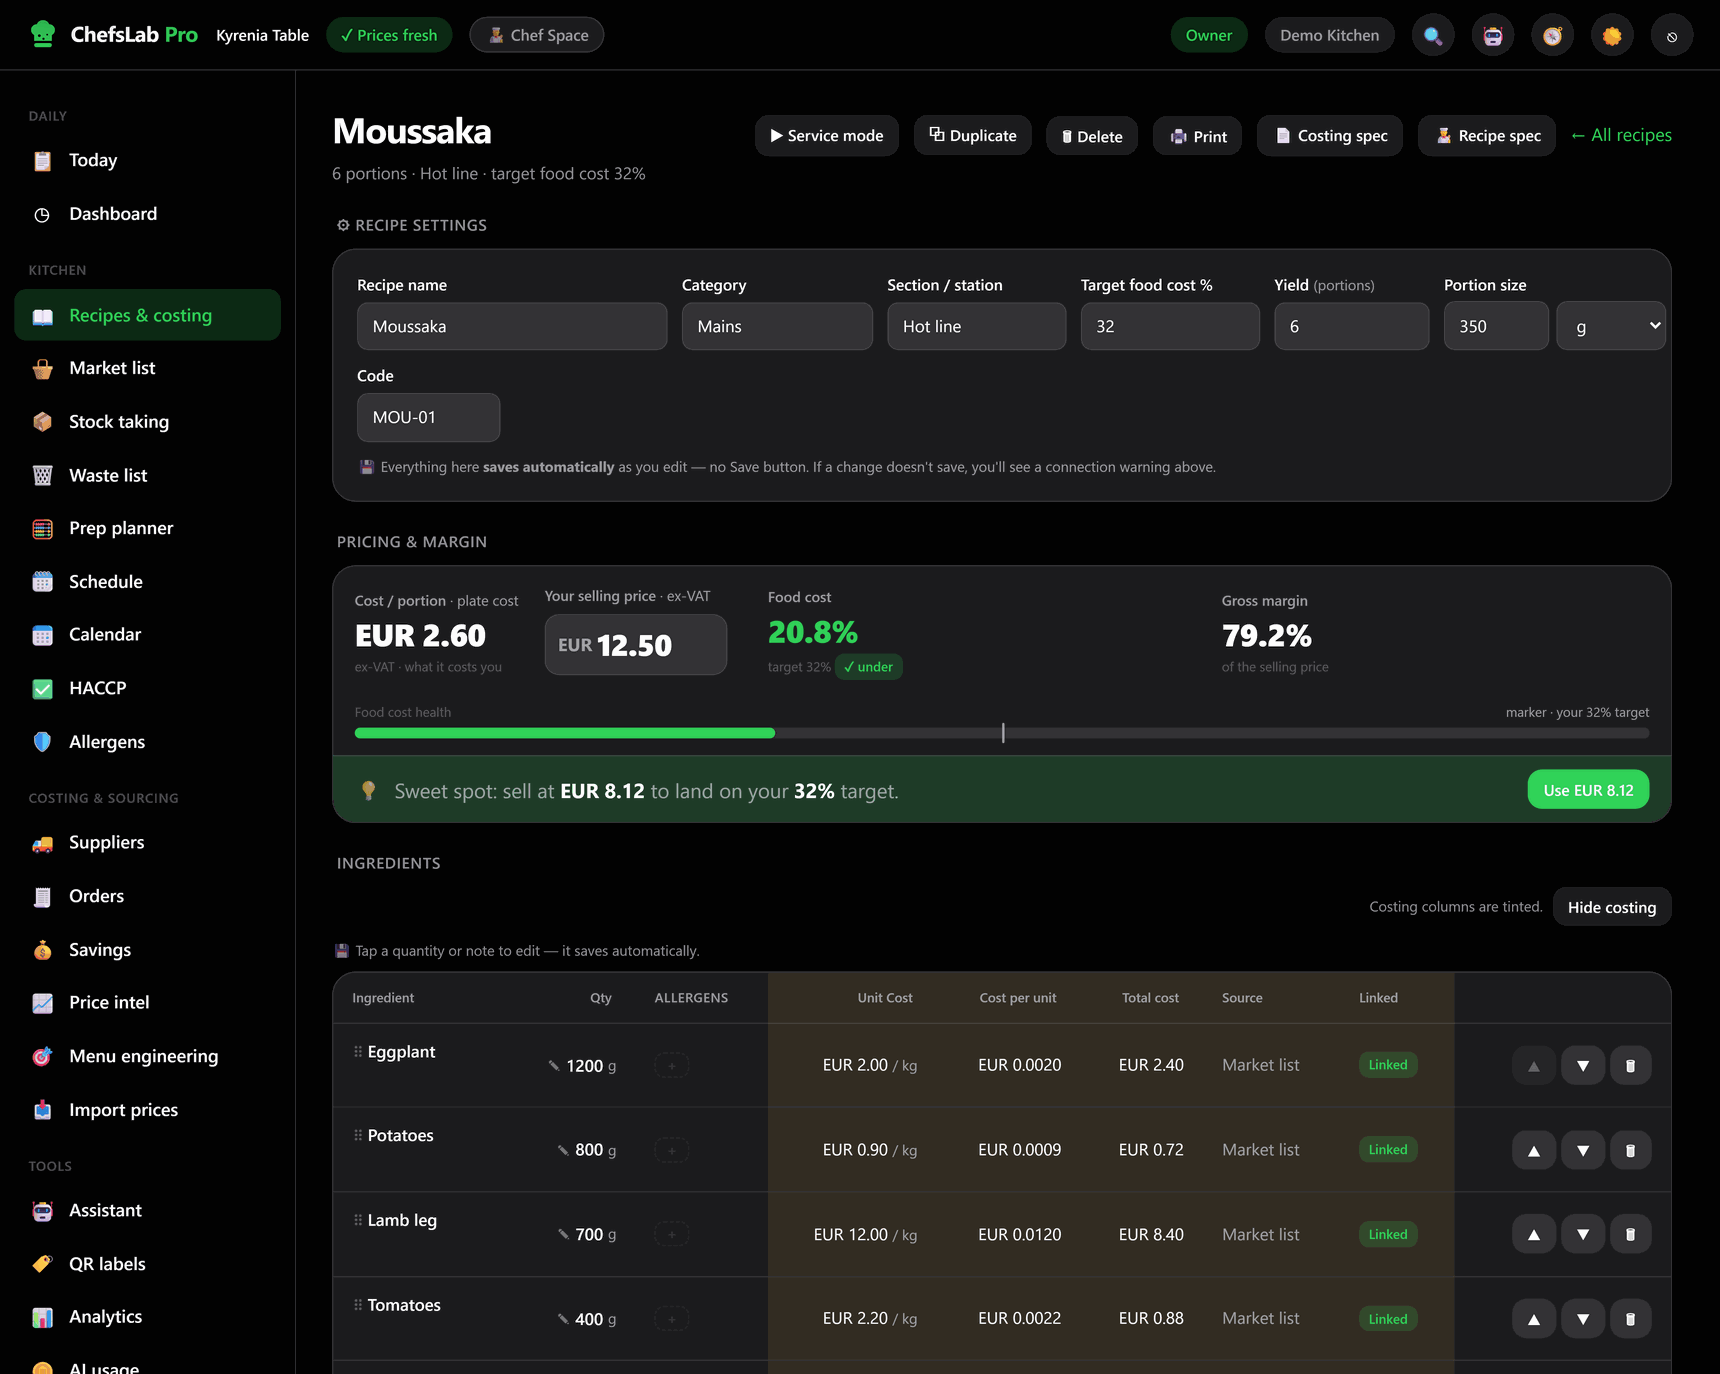Start Service mode
1720x1374 pixels.
(x=826, y=136)
